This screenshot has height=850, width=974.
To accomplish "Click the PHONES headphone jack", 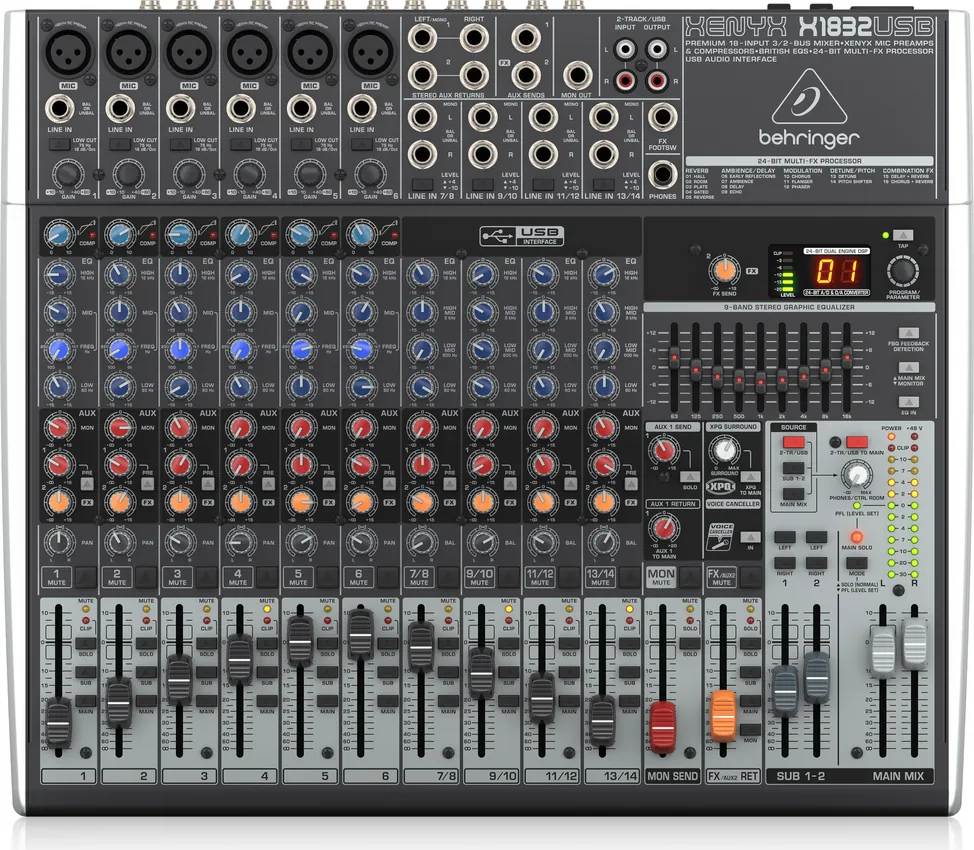I will 663,175.
